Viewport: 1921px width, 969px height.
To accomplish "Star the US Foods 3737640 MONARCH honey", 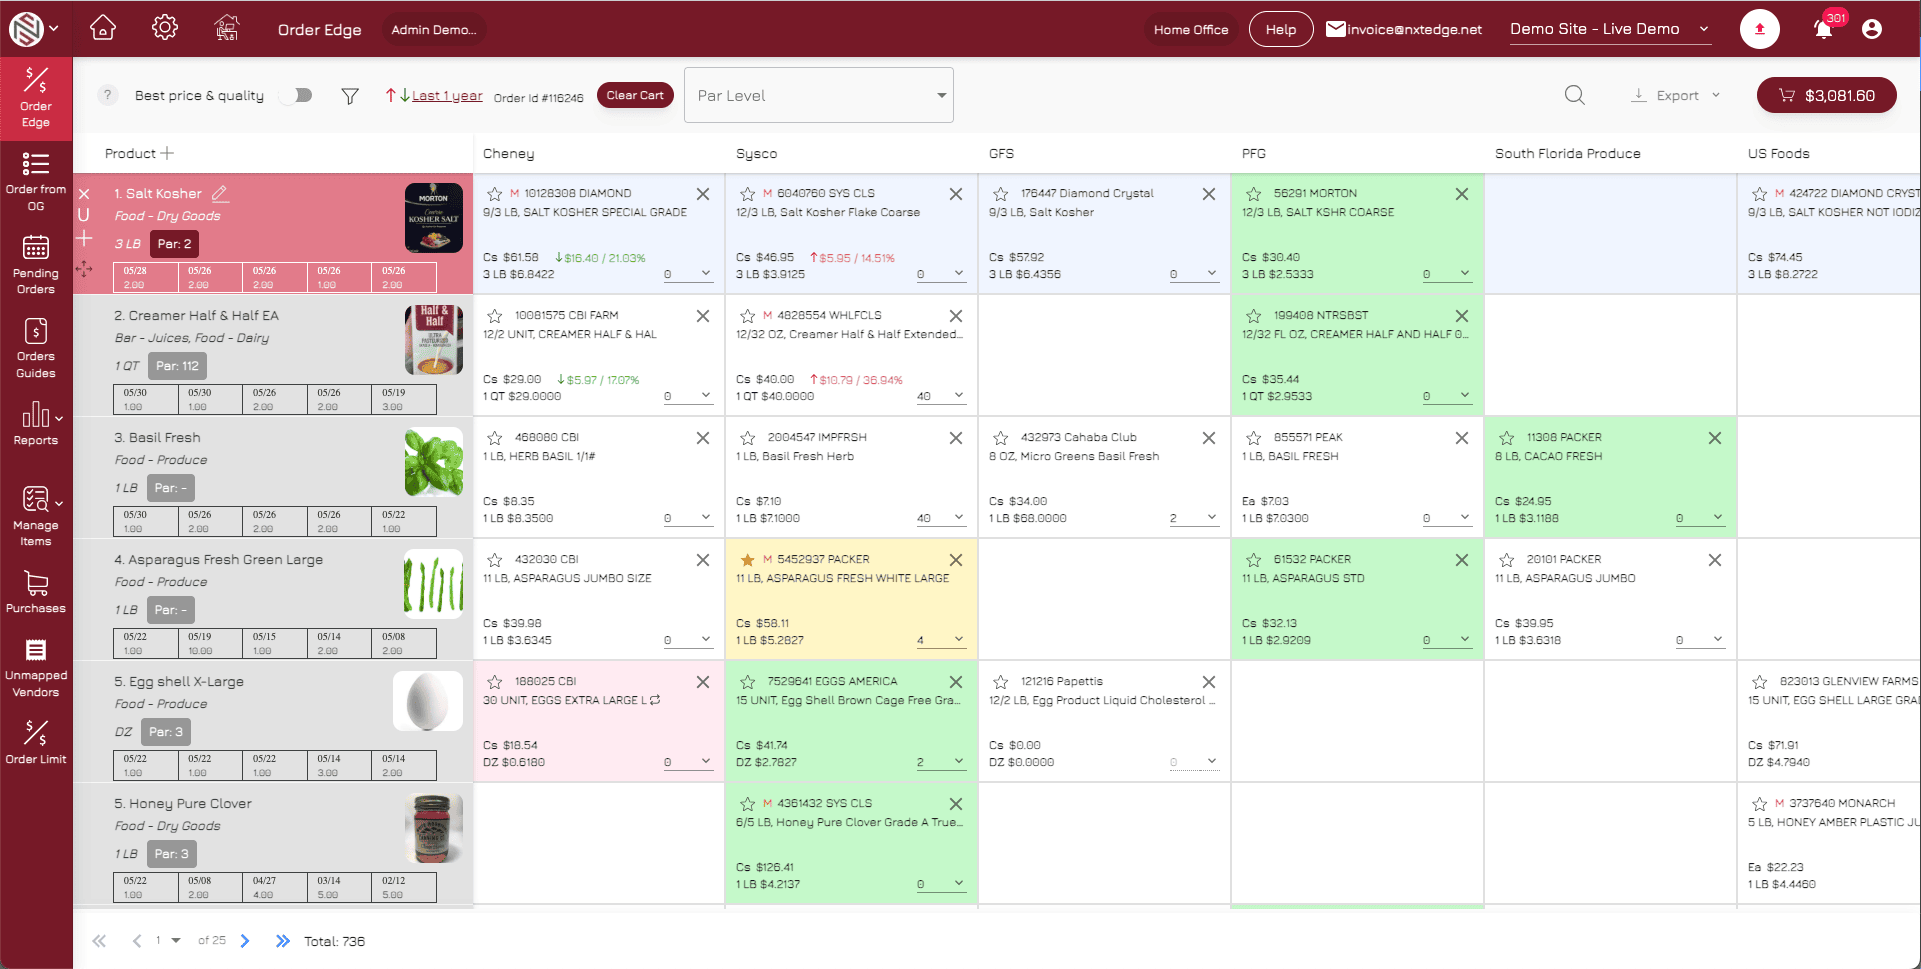I will (1760, 804).
